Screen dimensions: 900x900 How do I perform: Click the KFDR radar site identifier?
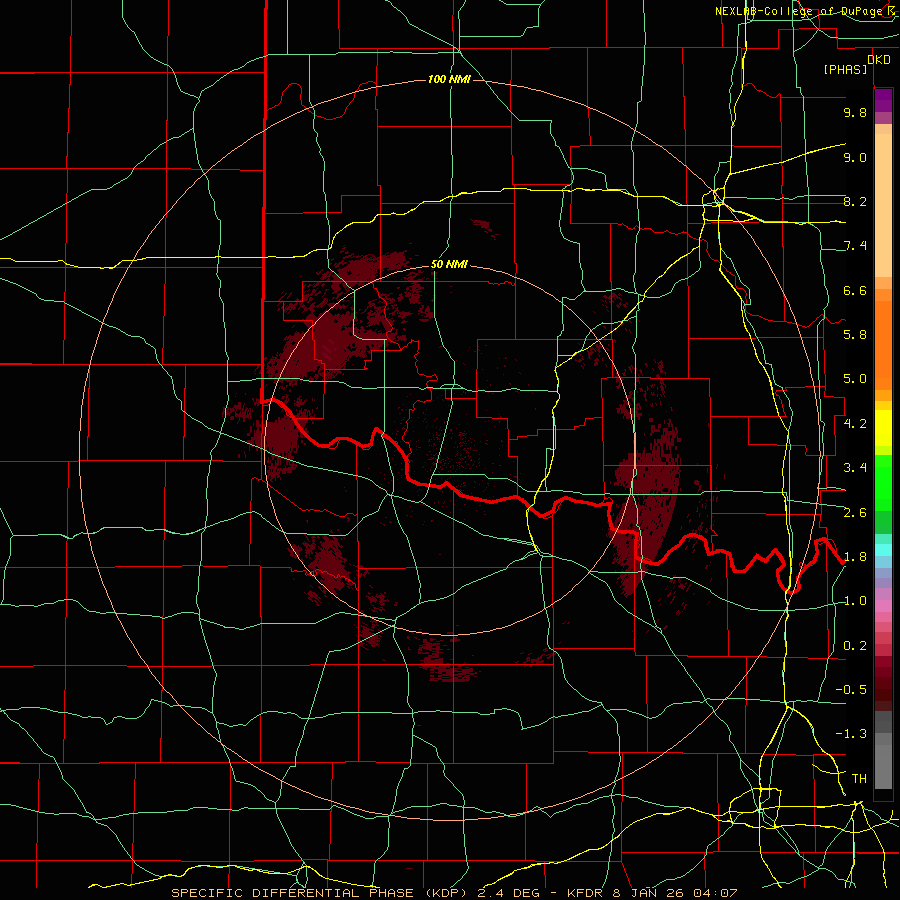pos(585,893)
